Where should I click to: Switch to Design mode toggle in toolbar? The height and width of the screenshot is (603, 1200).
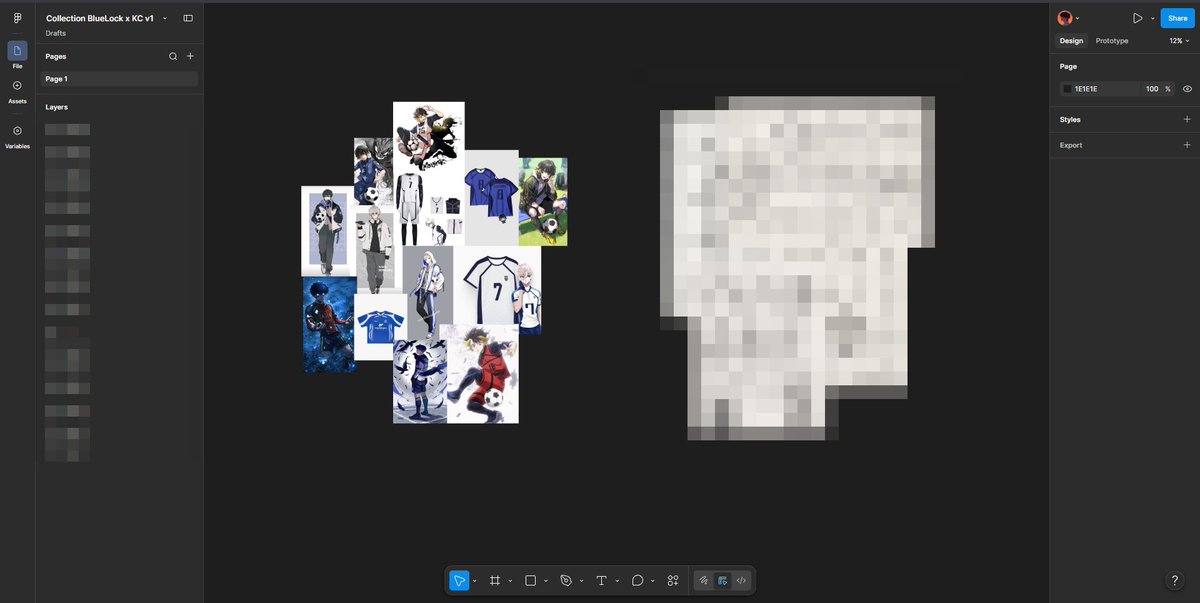click(722, 580)
